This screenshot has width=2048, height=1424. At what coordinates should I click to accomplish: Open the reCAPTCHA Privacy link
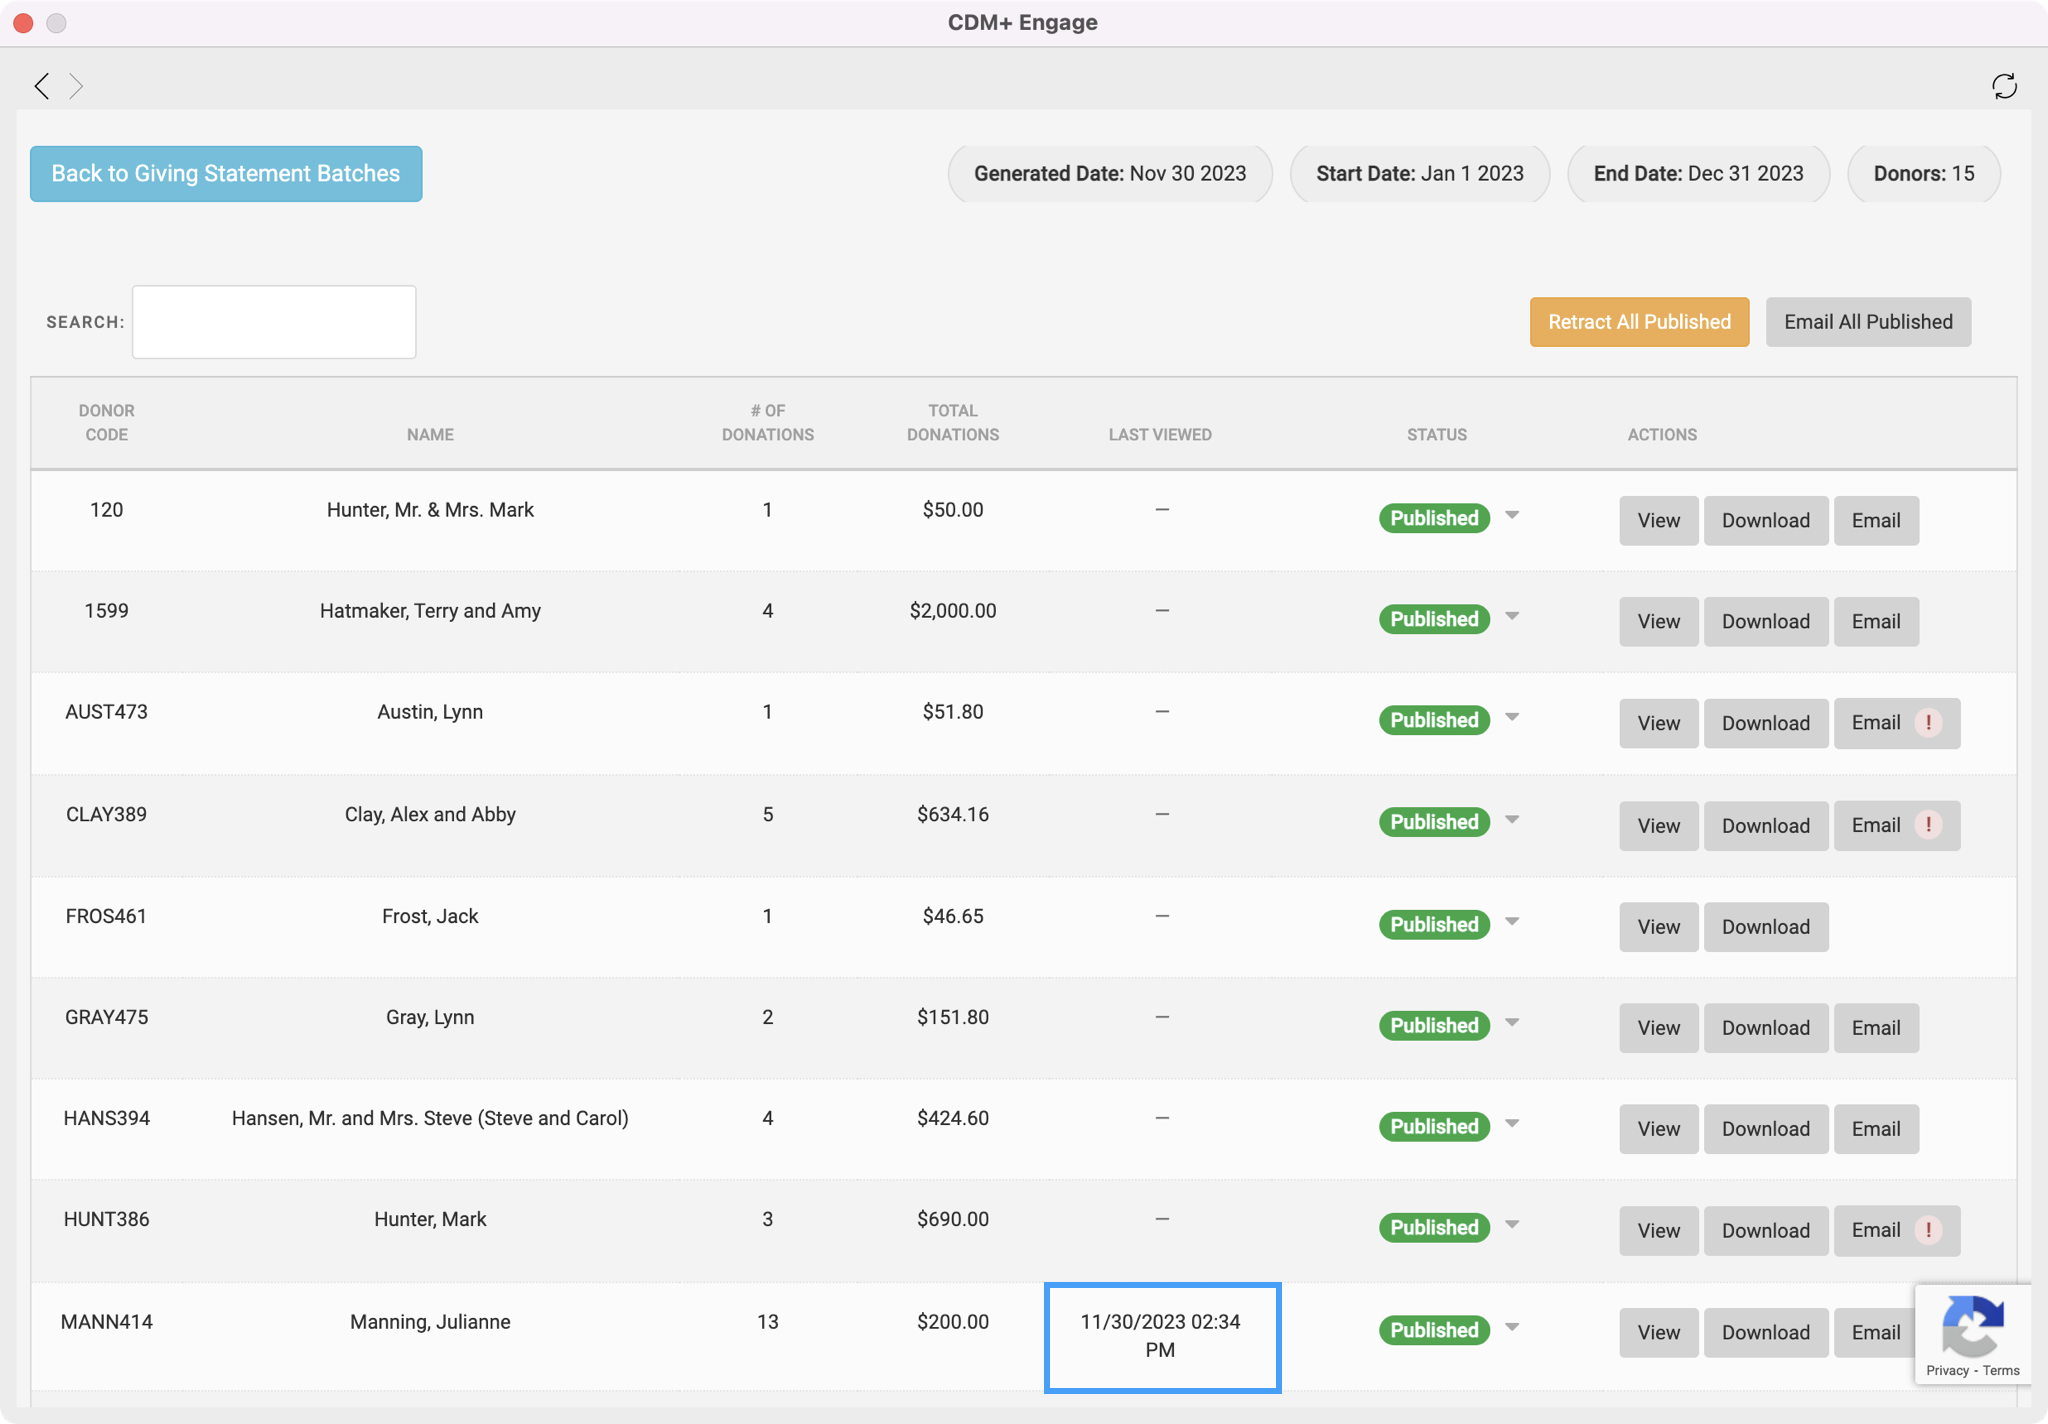tap(1947, 1371)
